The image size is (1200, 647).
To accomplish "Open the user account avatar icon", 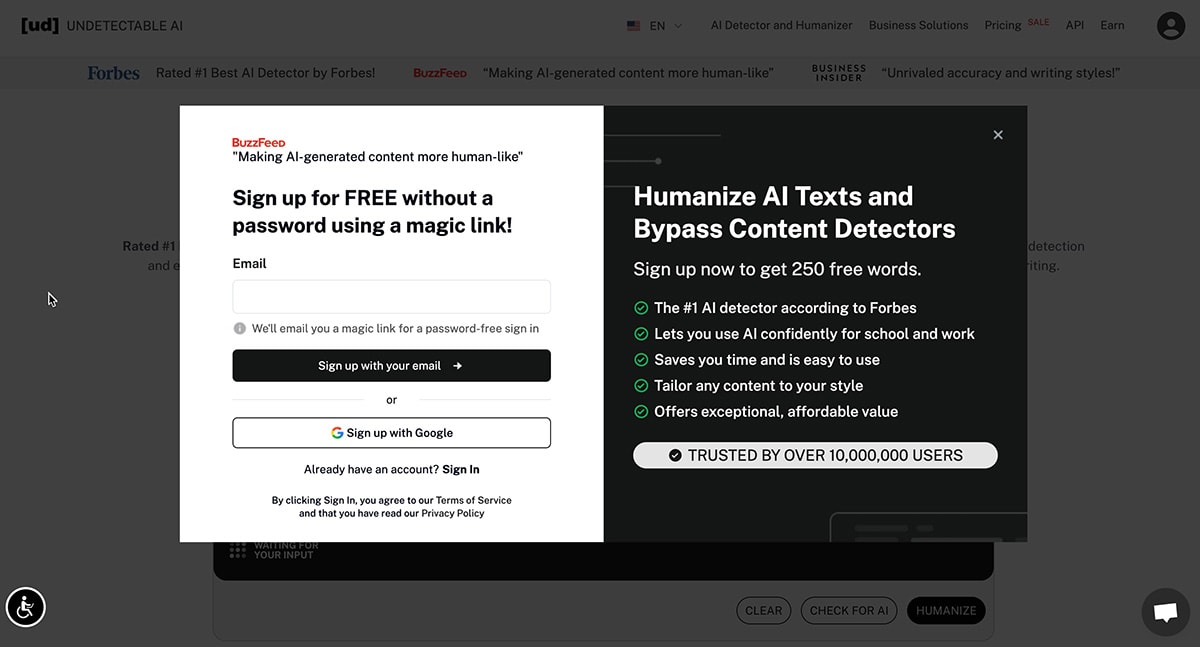I will tap(1170, 26).
